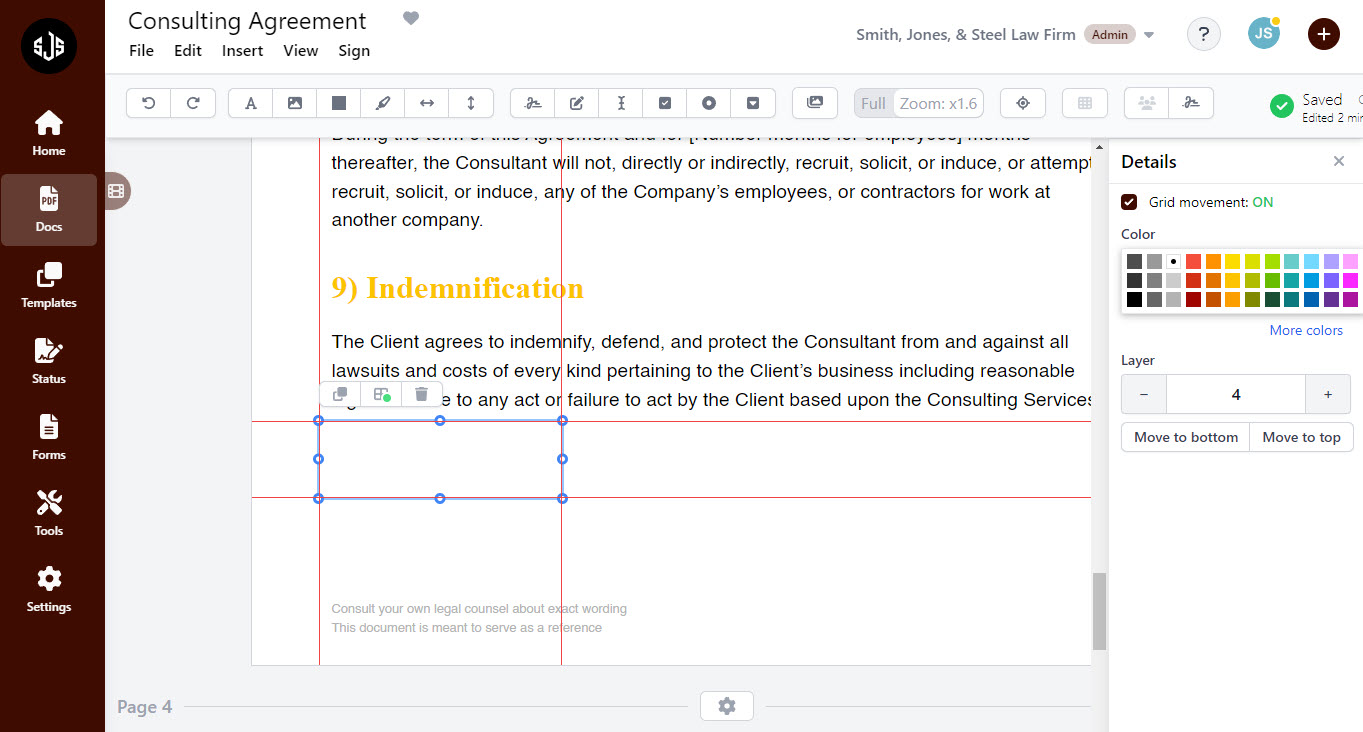Click the layer number field showing 4
This screenshot has height=732, width=1363.
1236,394
